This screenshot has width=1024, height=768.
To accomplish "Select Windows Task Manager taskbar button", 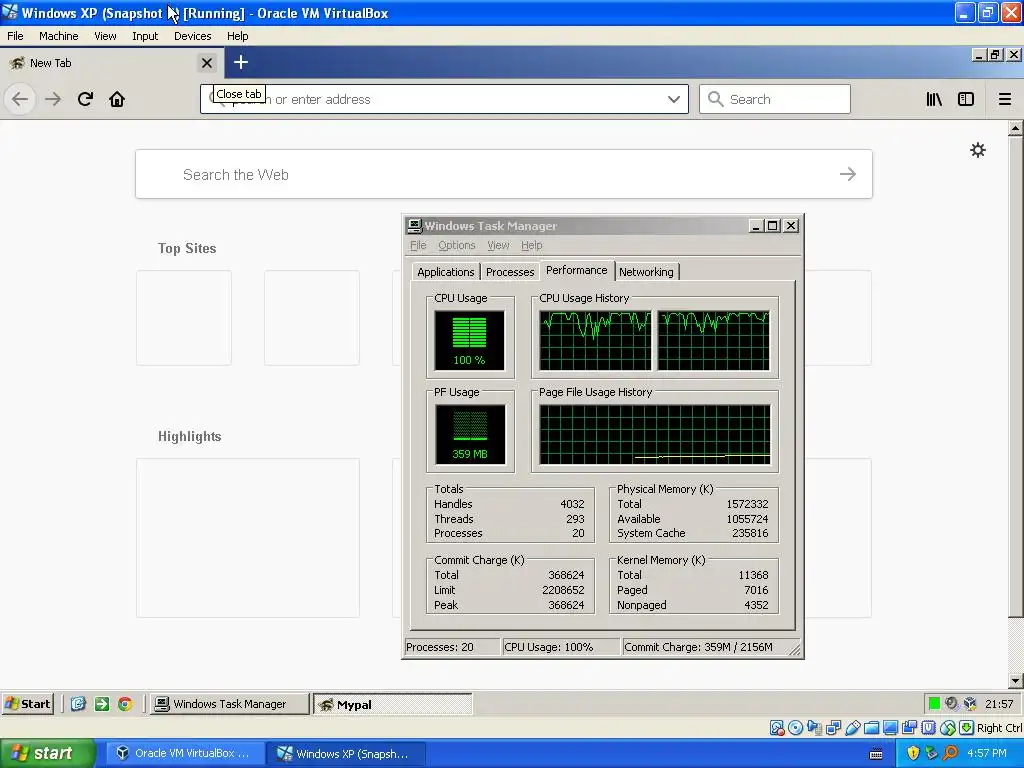I will click(x=230, y=704).
